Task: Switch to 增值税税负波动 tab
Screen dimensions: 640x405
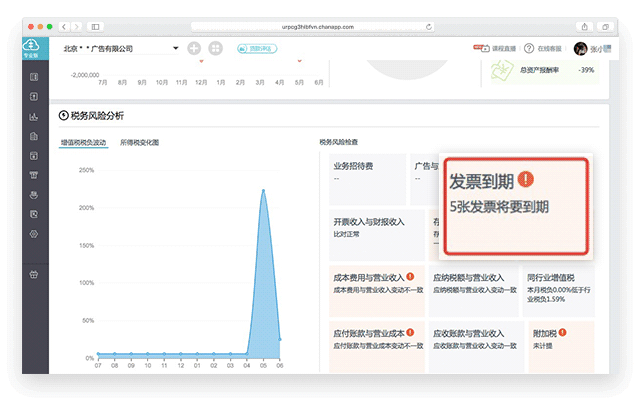Action: (83, 143)
